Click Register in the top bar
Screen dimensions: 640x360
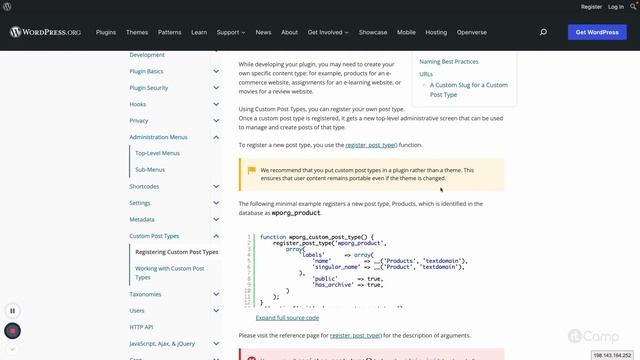(591, 7)
